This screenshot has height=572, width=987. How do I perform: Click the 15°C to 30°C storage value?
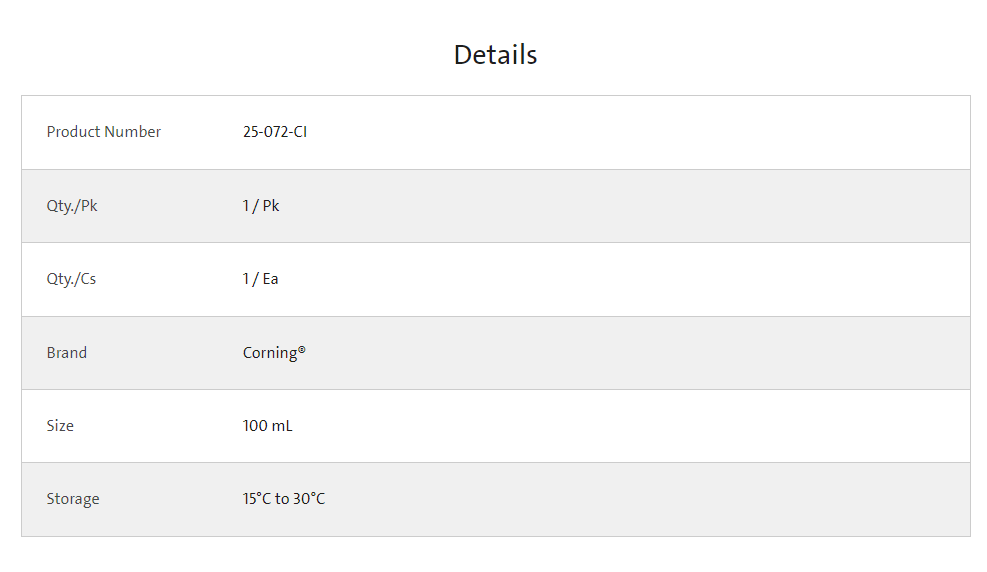[284, 498]
